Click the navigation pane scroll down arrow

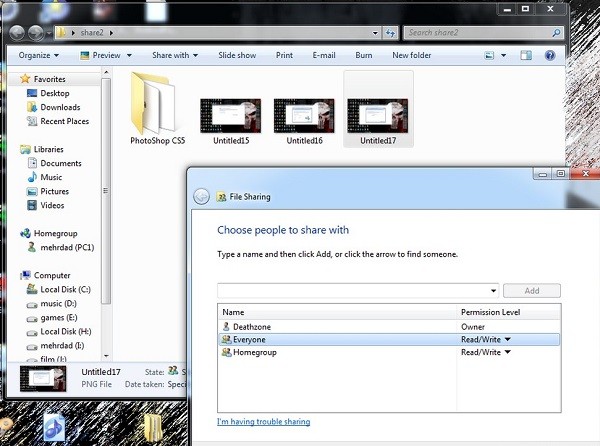(106, 356)
